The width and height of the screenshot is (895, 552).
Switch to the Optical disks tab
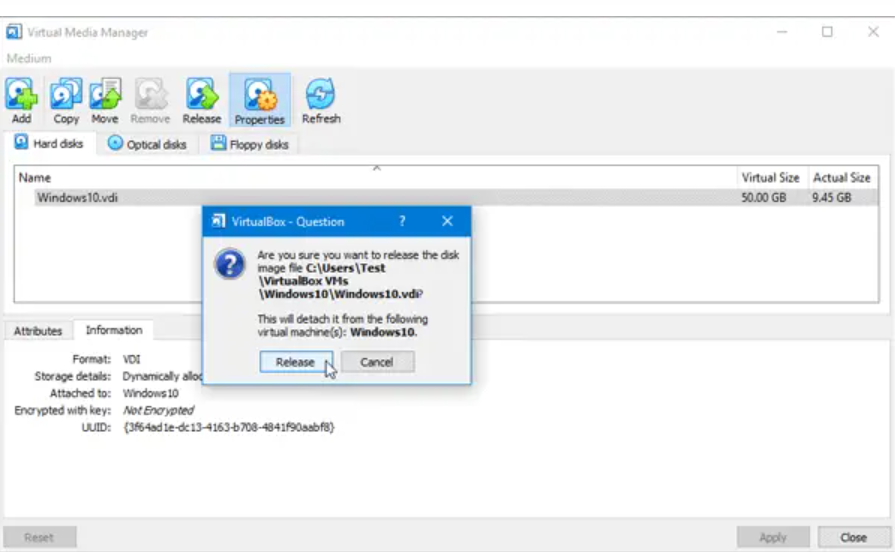[x=147, y=144]
